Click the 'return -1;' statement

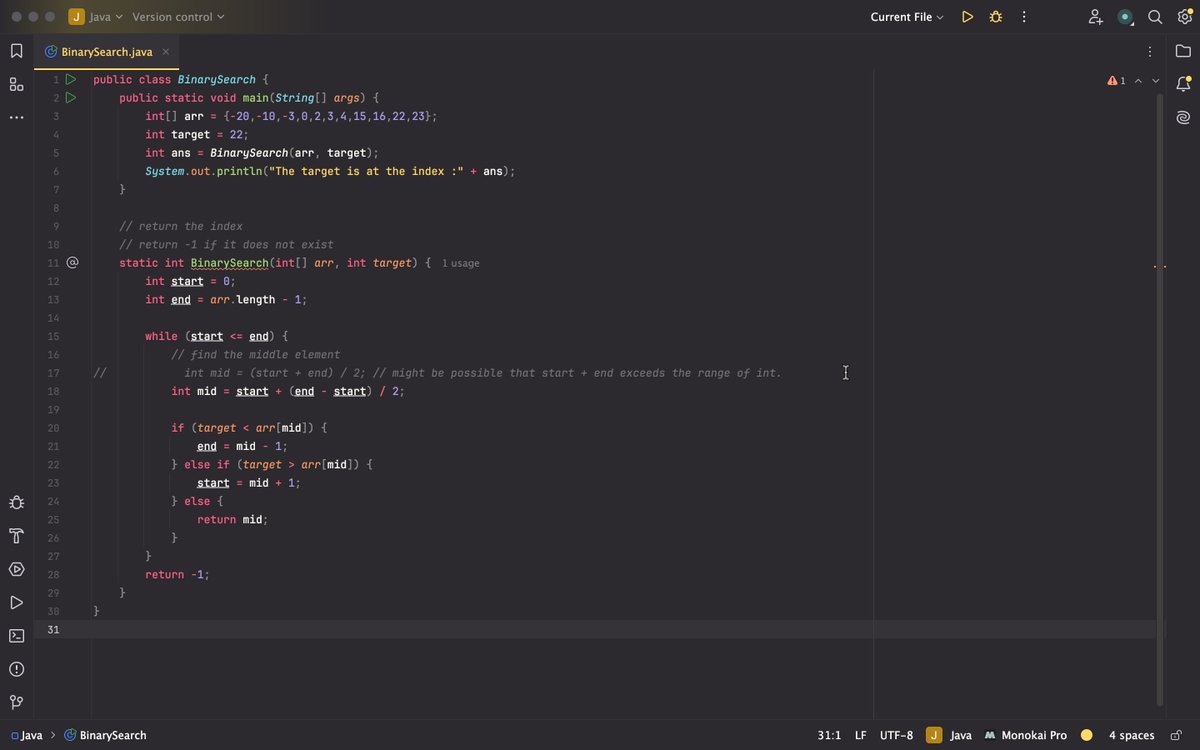(x=177, y=574)
